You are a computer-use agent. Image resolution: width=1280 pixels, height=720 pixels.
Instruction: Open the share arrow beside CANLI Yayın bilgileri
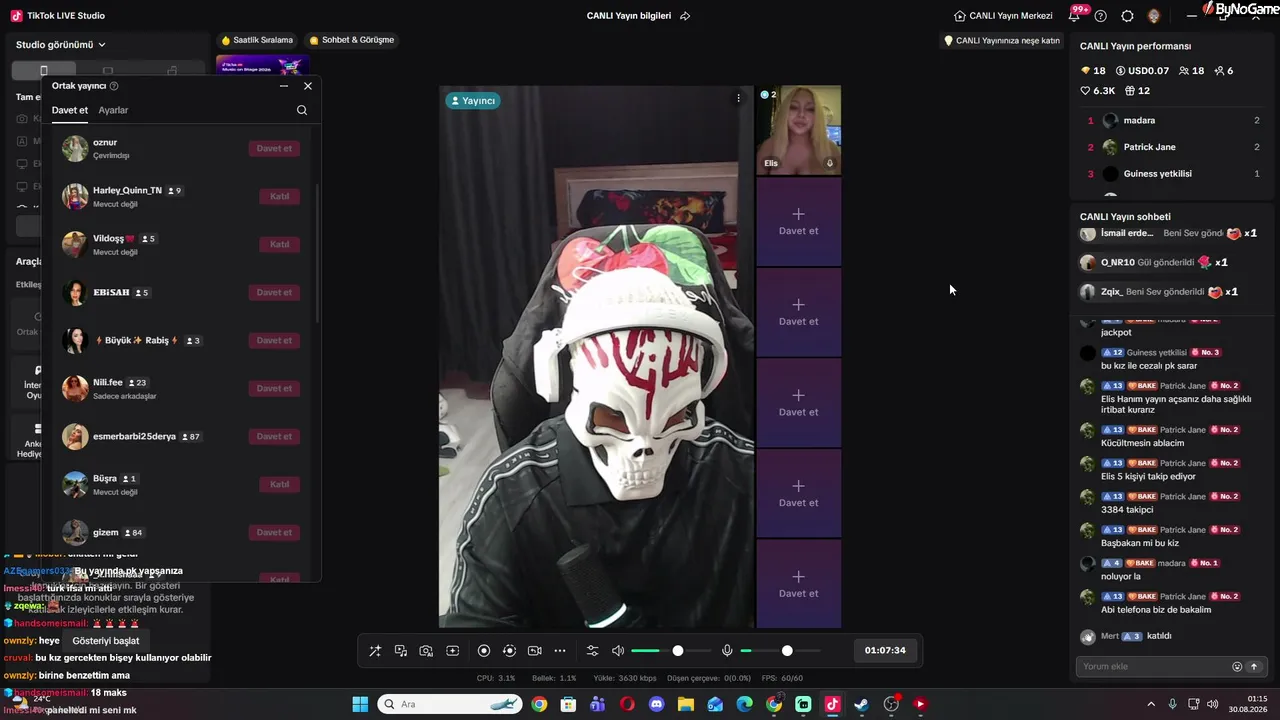click(685, 16)
